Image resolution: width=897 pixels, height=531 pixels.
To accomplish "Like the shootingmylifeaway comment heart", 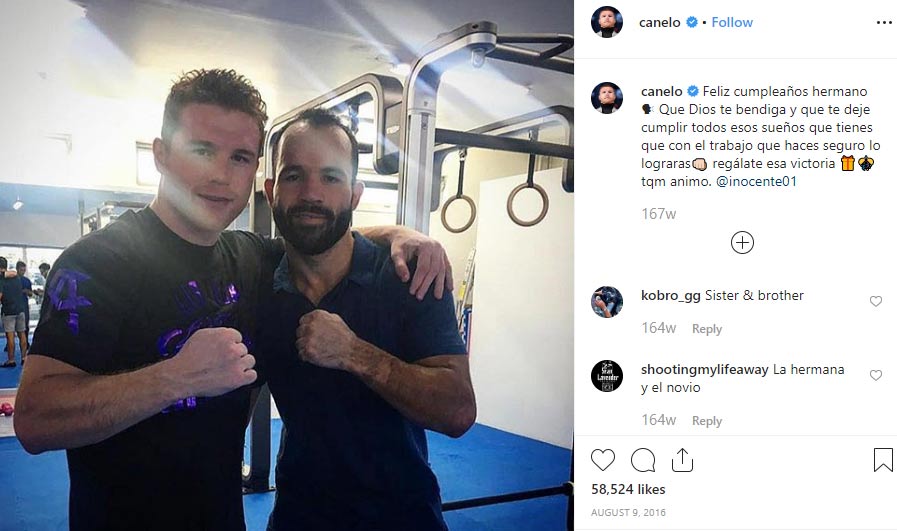I will point(876,375).
